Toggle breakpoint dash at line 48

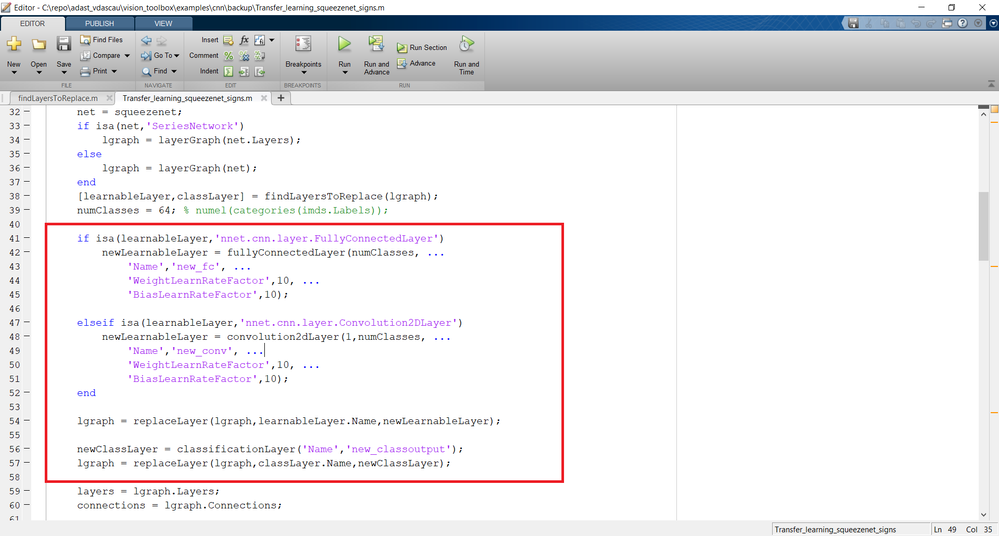pyautogui.click(x=27, y=337)
